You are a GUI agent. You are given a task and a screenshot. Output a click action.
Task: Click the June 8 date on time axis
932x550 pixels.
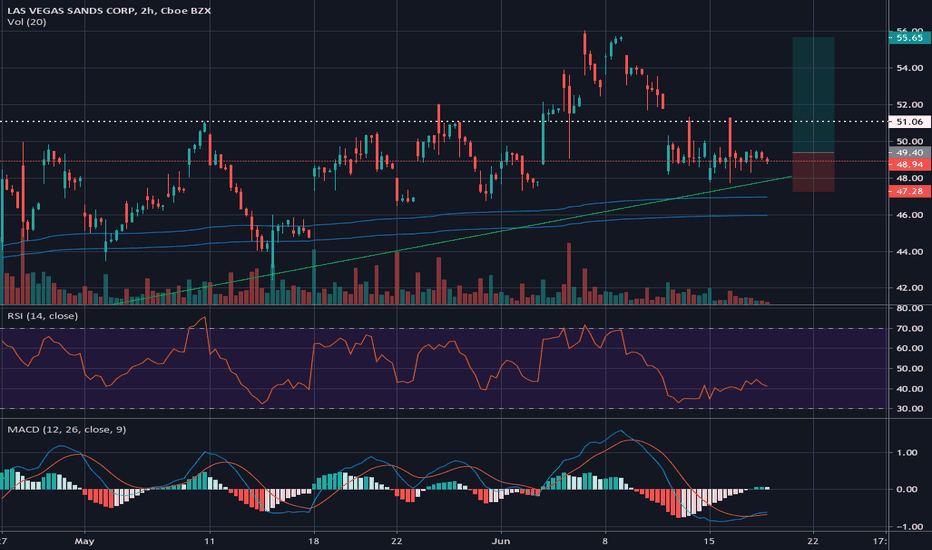[605, 540]
